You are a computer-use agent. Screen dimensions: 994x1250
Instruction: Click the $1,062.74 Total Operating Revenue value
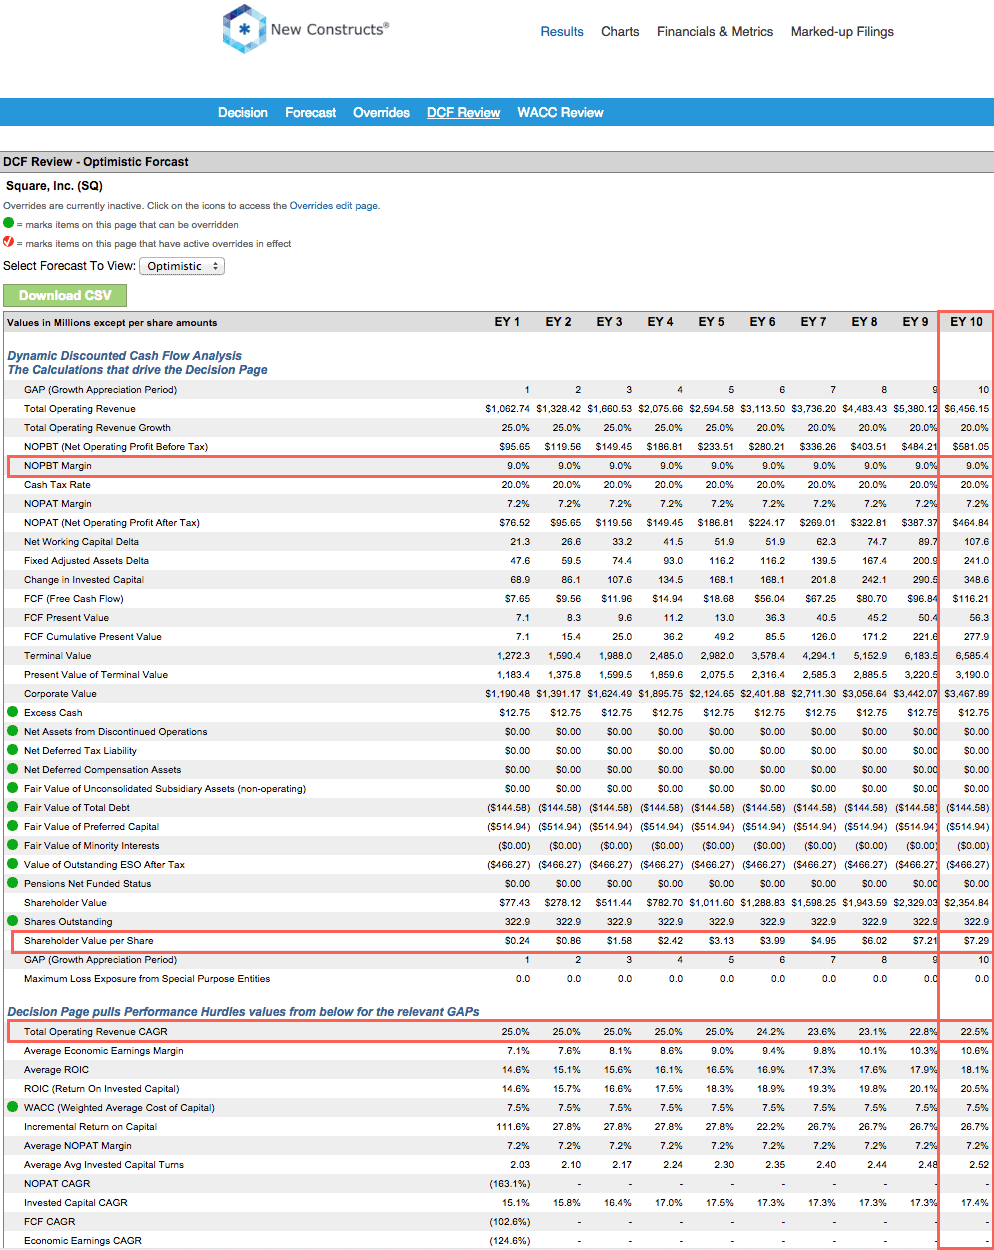(x=508, y=408)
